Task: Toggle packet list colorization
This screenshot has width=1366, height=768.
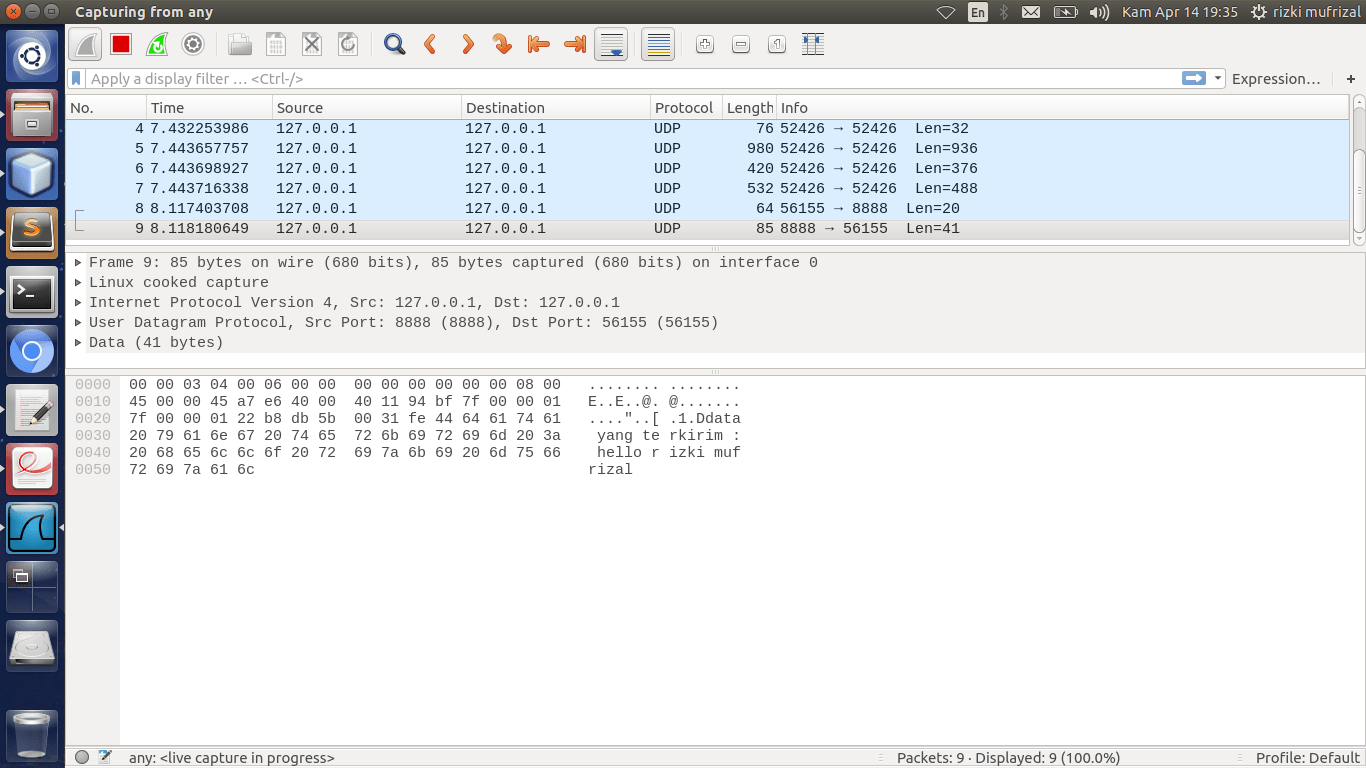Action: click(657, 44)
